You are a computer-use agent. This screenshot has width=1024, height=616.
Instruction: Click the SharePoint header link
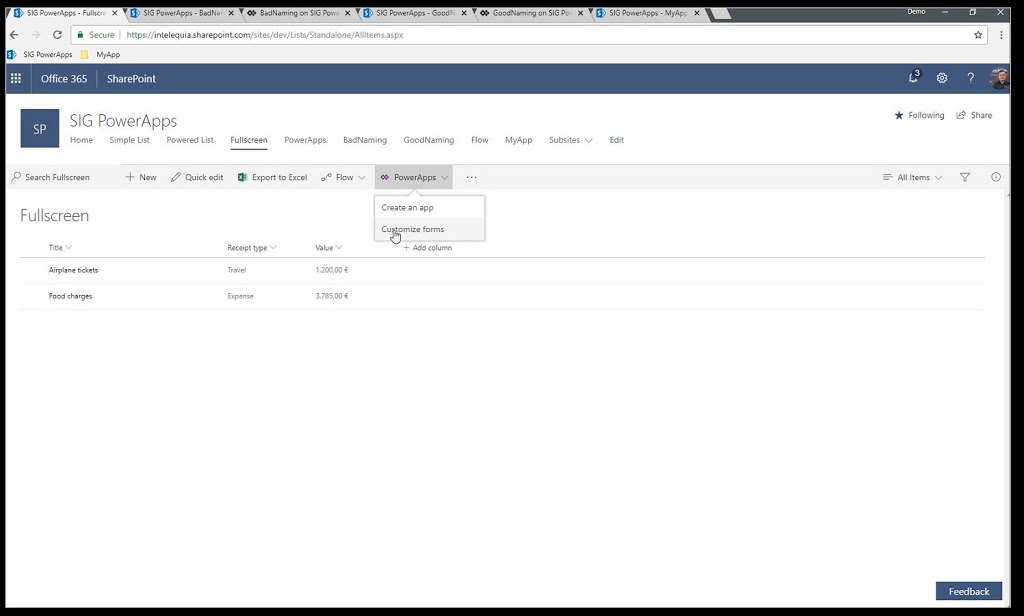(x=131, y=78)
